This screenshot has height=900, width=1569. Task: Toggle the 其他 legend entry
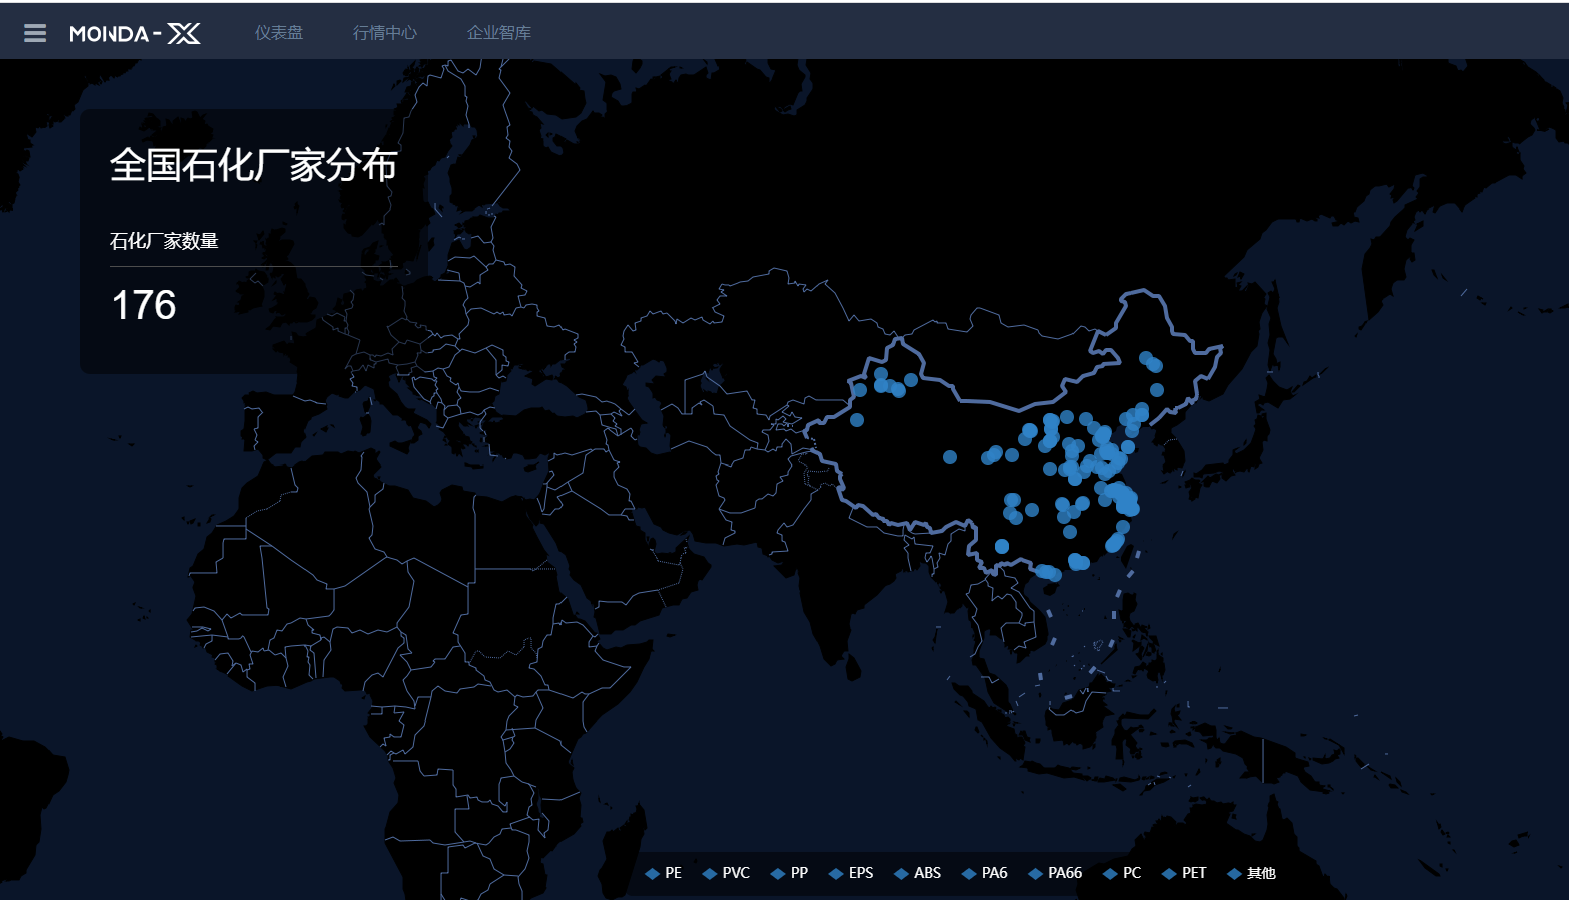(x=1251, y=873)
